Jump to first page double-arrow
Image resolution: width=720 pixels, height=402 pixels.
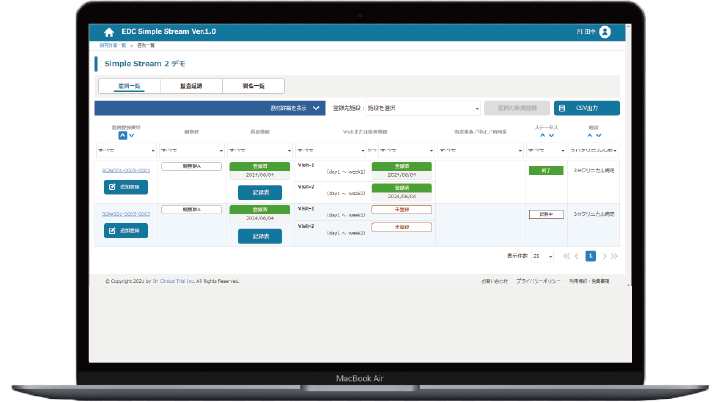pos(567,256)
